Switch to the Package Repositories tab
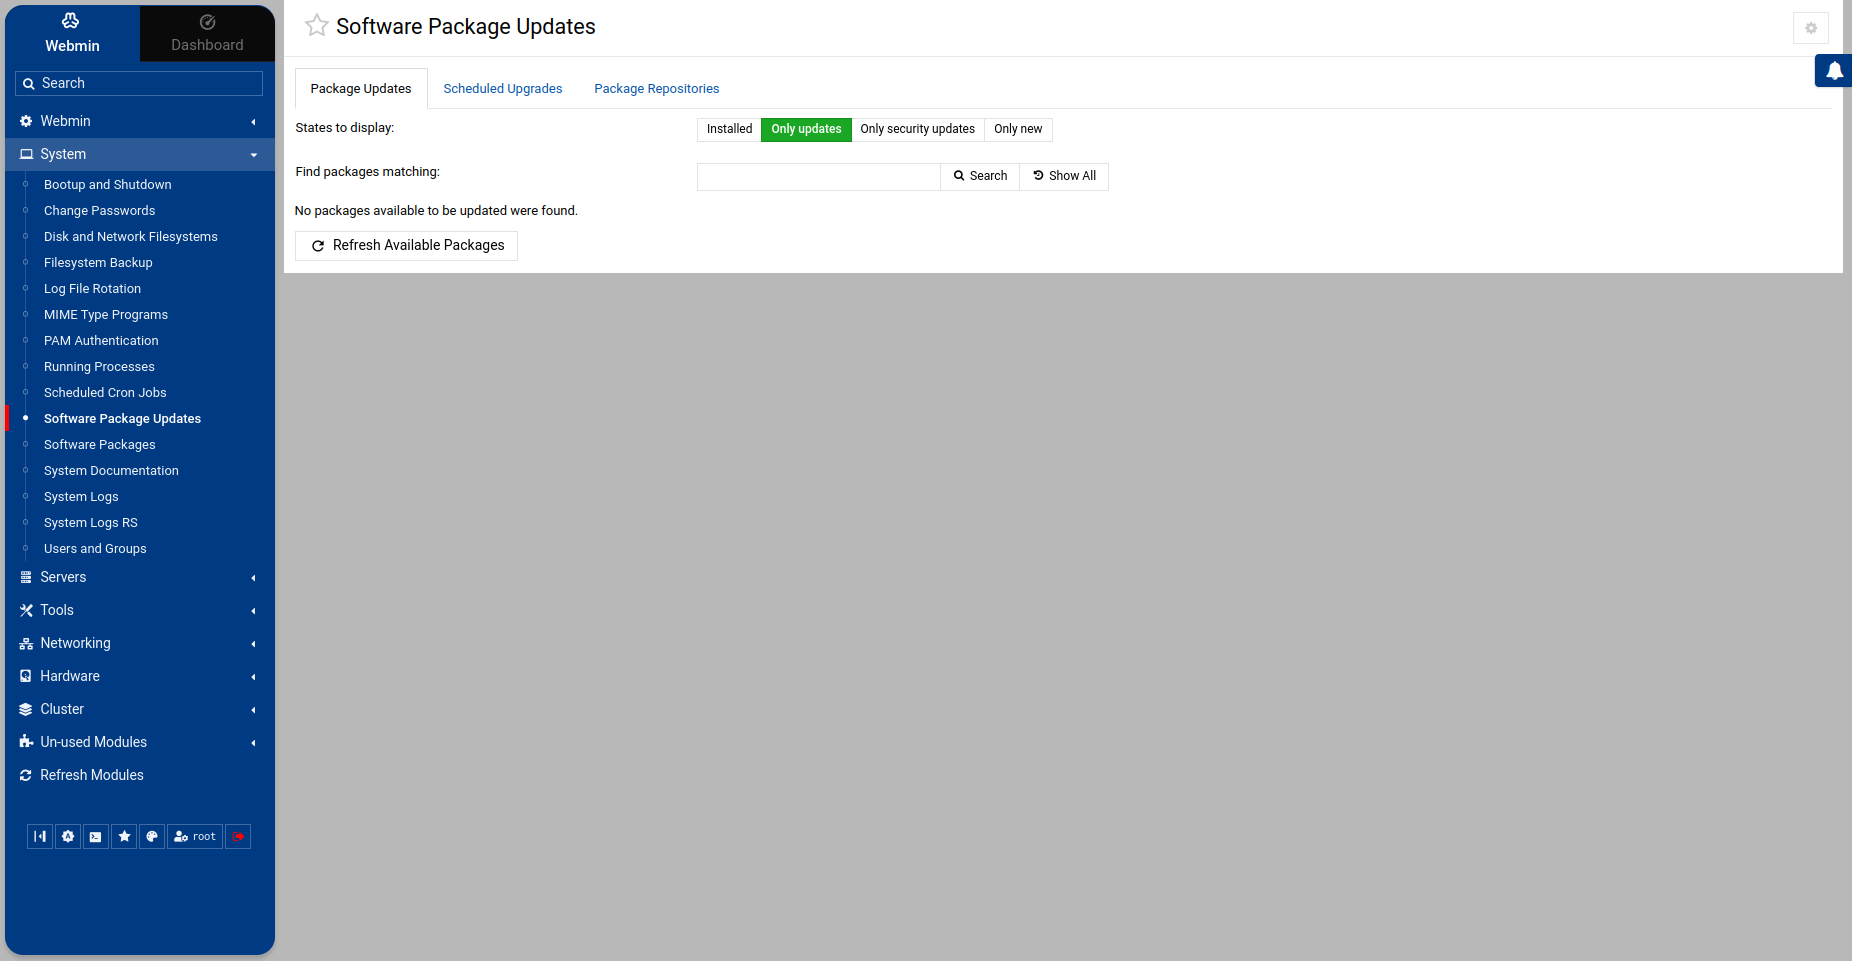The height and width of the screenshot is (961, 1852). tap(656, 89)
